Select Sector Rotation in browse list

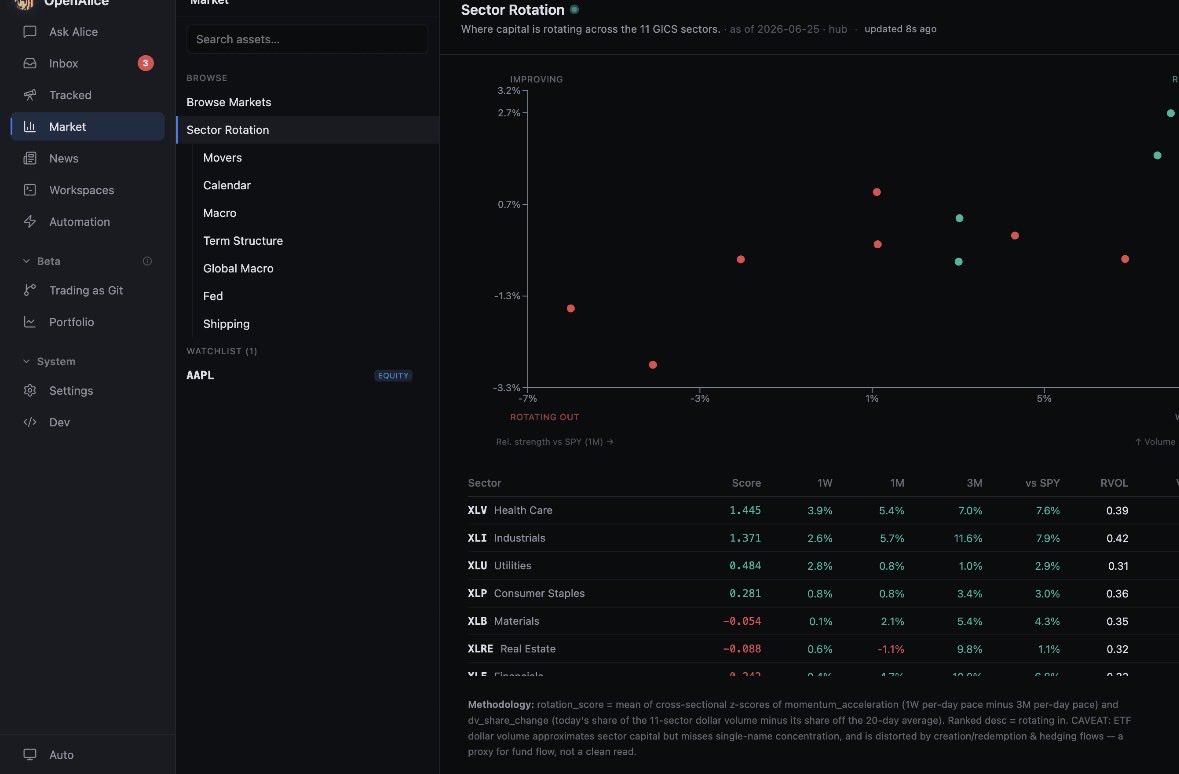pyautogui.click(x=308, y=129)
